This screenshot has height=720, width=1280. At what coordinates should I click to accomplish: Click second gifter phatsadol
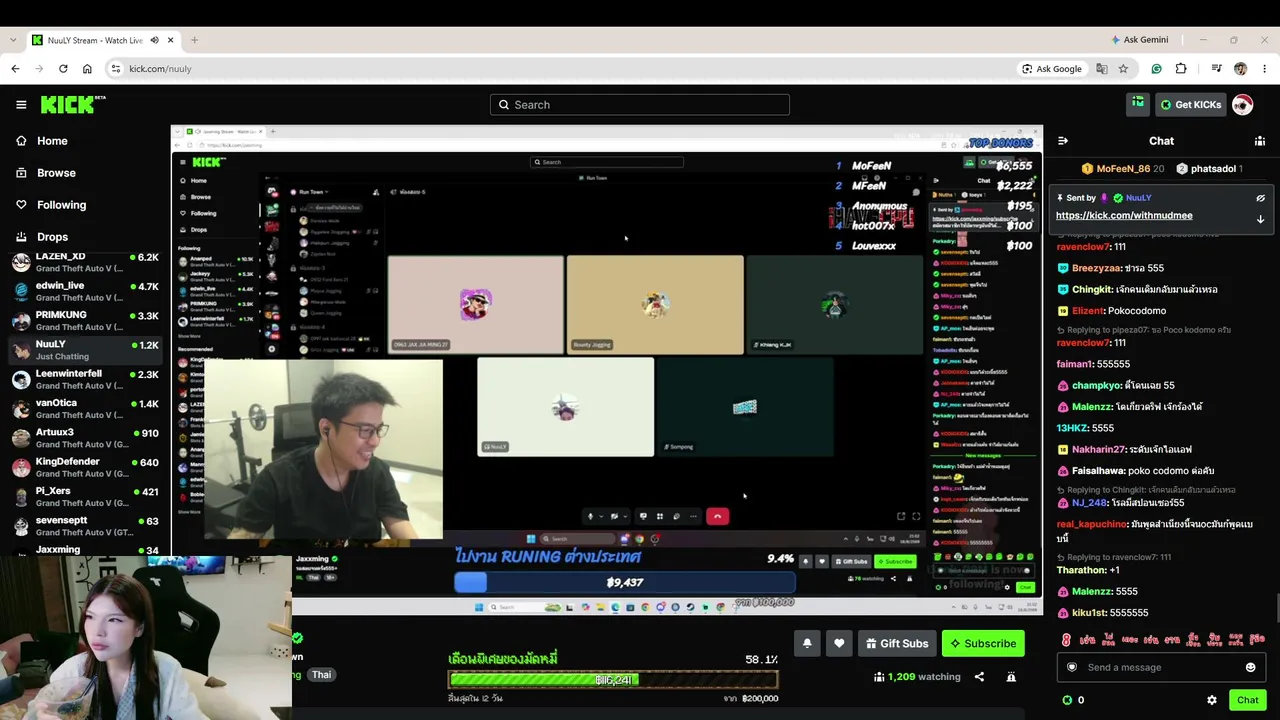1208,169
